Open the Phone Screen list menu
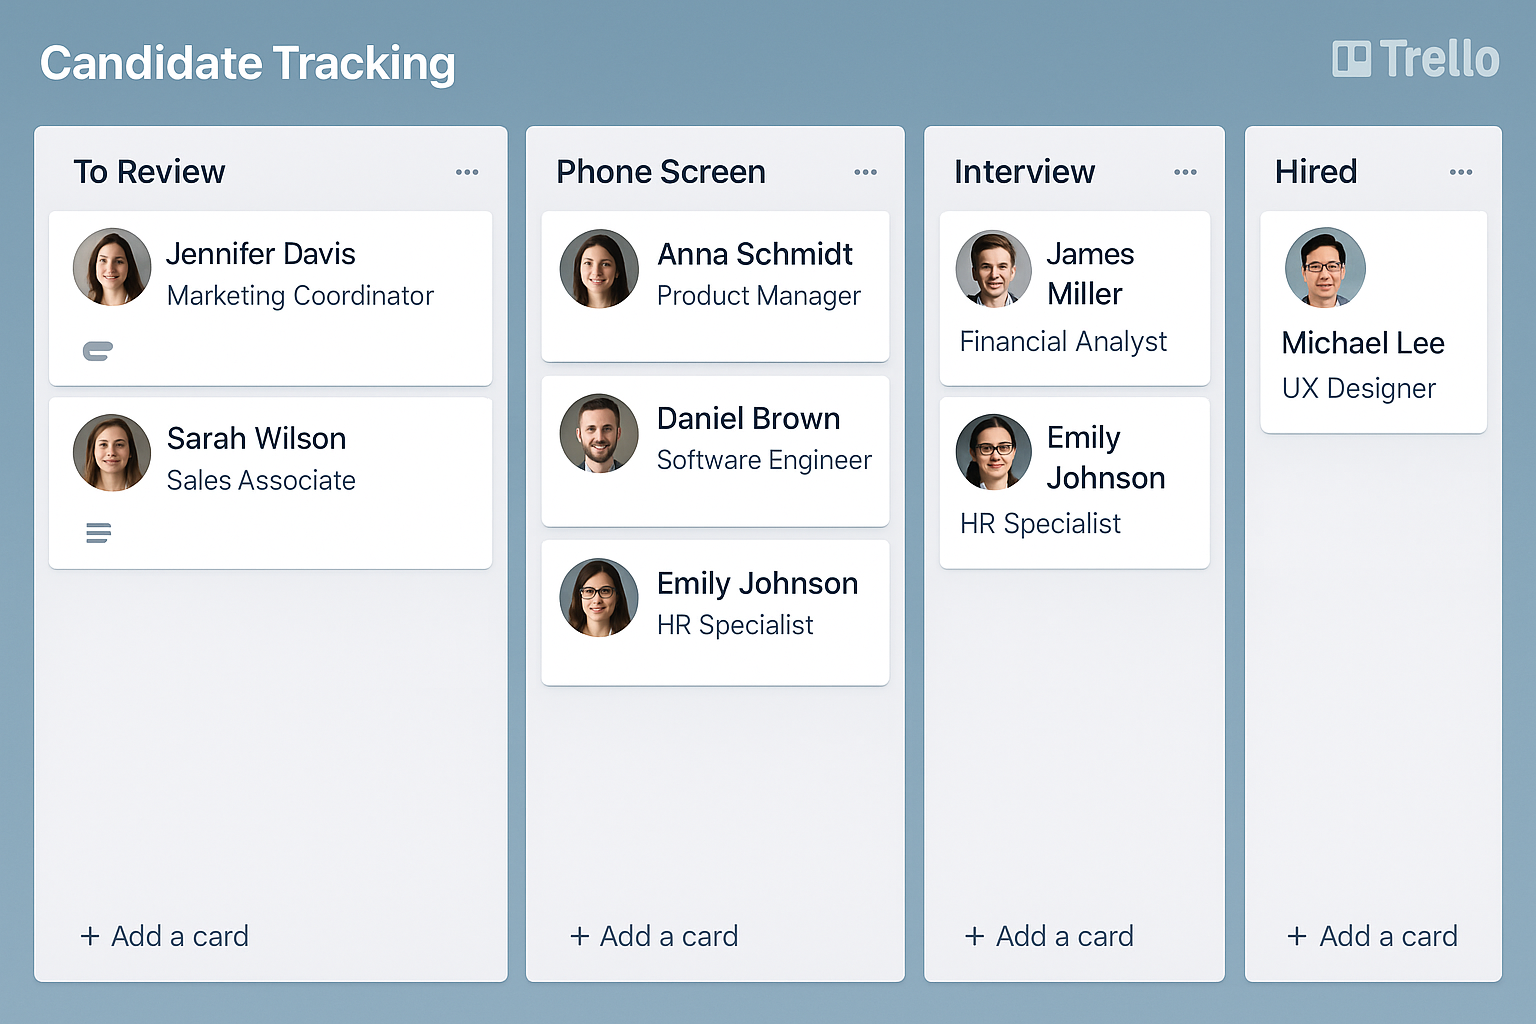This screenshot has width=1536, height=1024. pyautogui.click(x=865, y=171)
